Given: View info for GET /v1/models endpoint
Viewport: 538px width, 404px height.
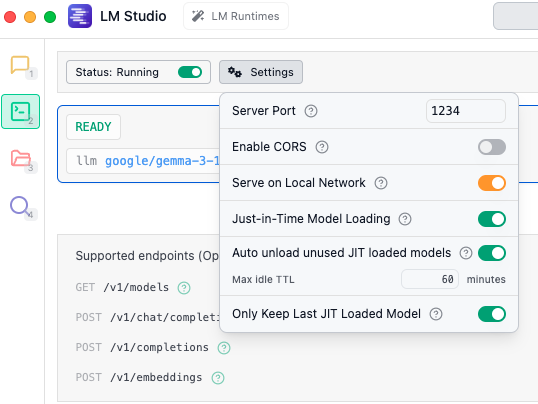Looking at the screenshot, I should [184, 288].
